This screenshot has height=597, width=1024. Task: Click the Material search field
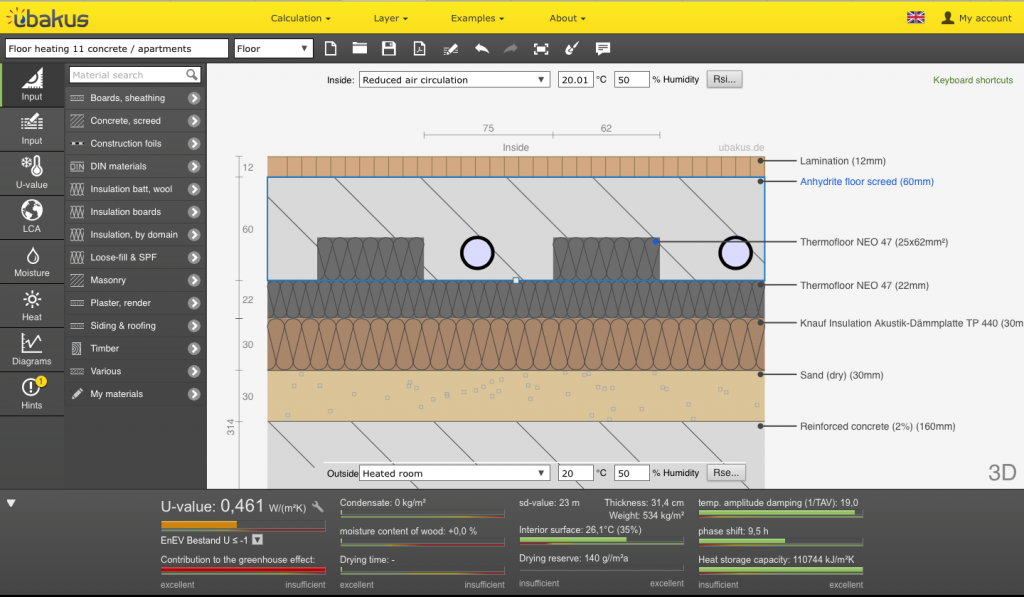pyautogui.click(x=127, y=75)
